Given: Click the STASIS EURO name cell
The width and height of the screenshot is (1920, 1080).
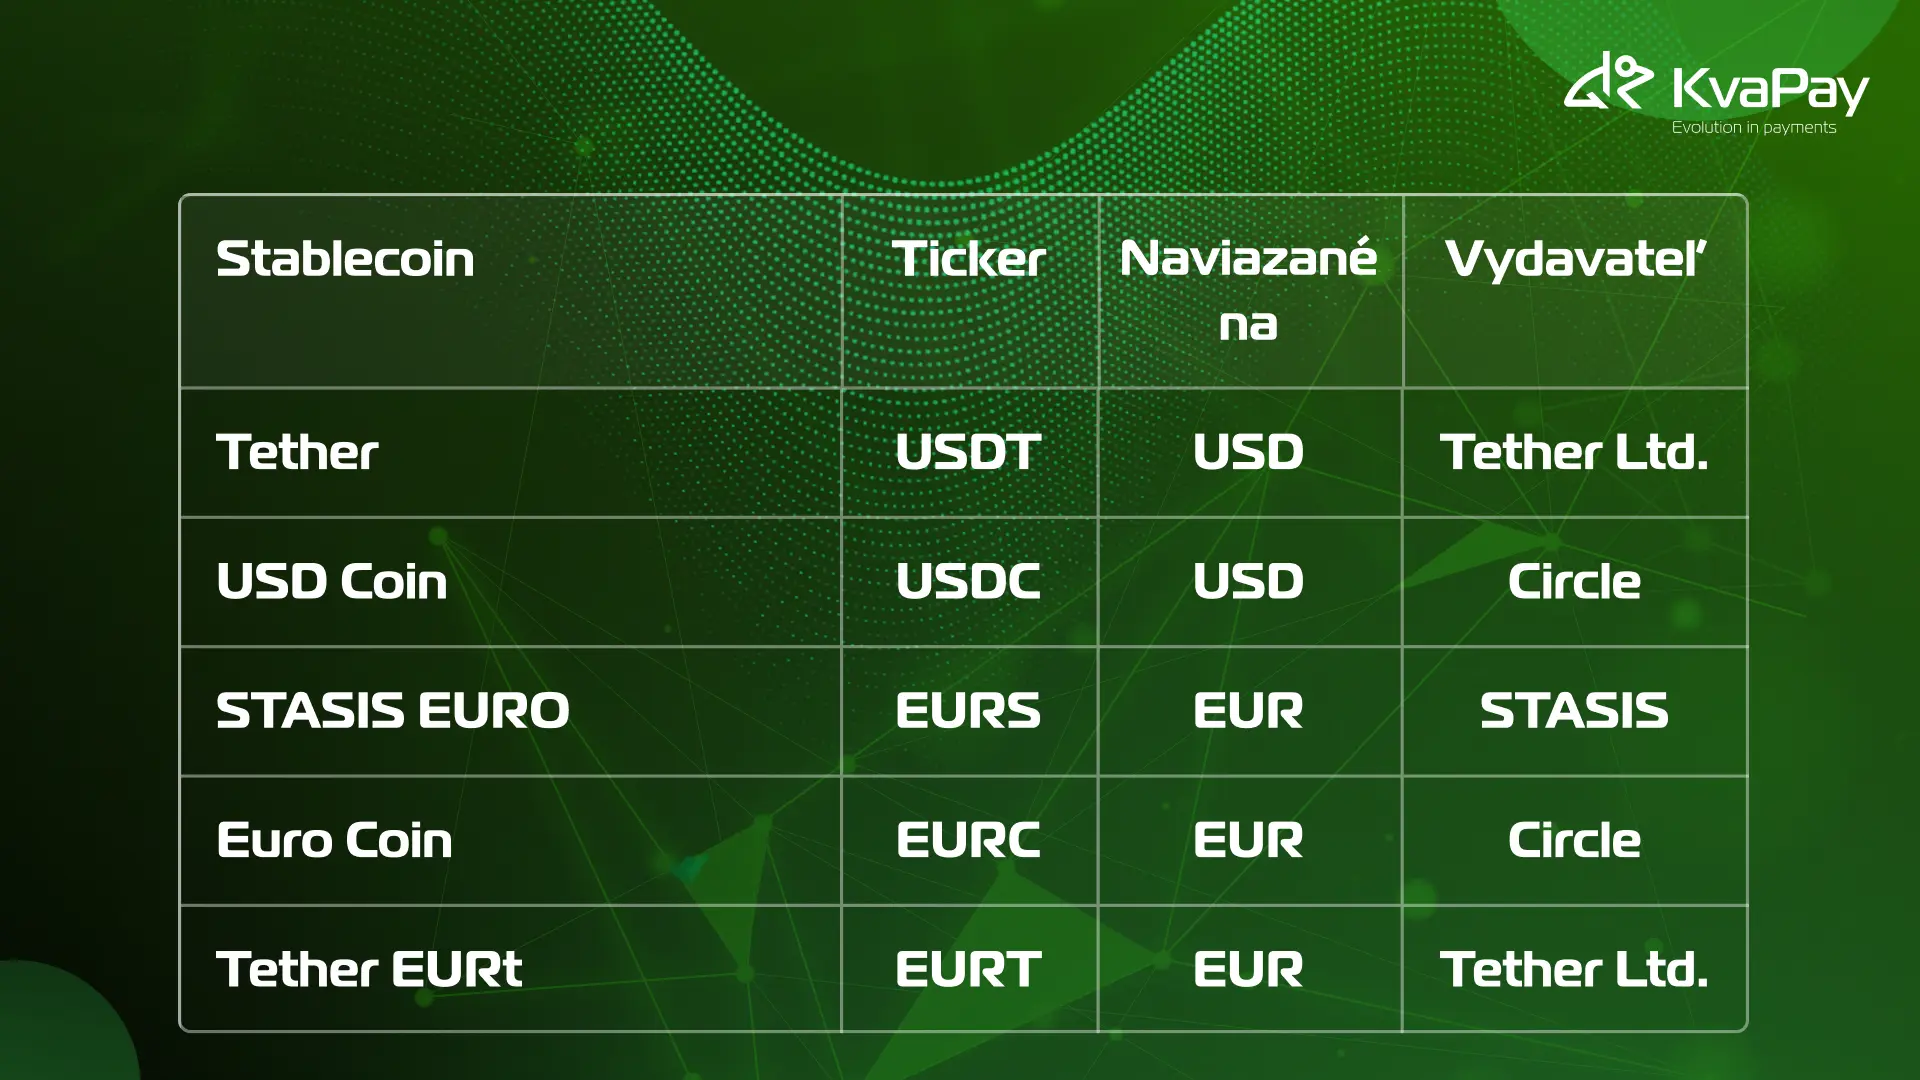Looking at the screenshot, I should click(392, 711).
